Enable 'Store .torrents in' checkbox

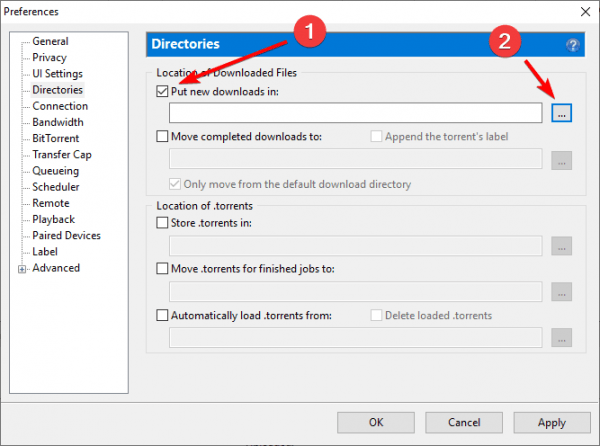click(163, 223)
